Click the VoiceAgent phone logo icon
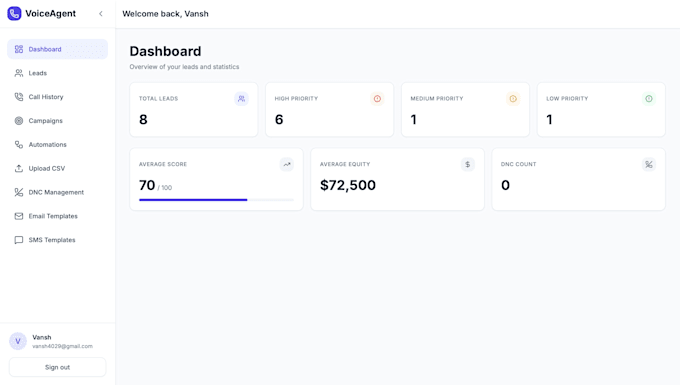This screenshot has width=680, height=385. coord(14,13)
